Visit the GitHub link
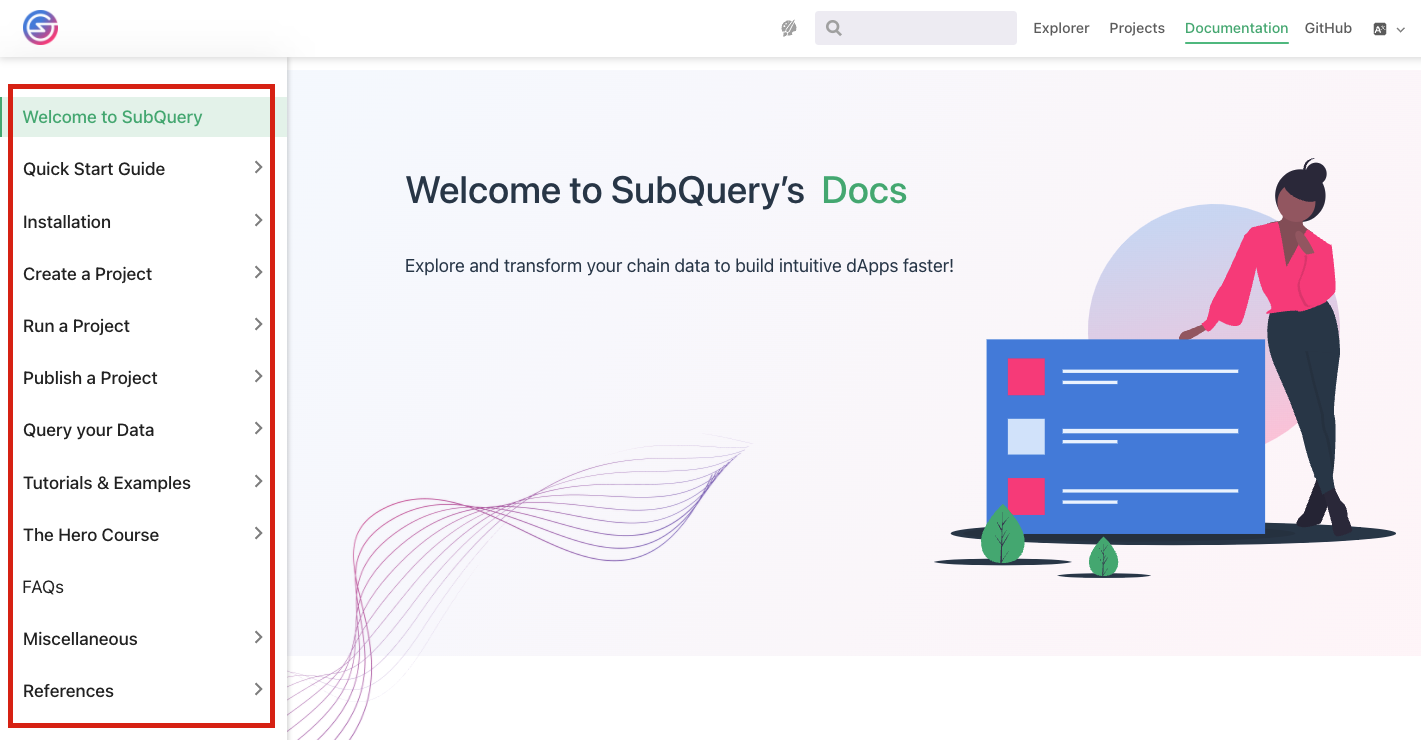The image size is (1421, 740). [x=1327, y=27]
